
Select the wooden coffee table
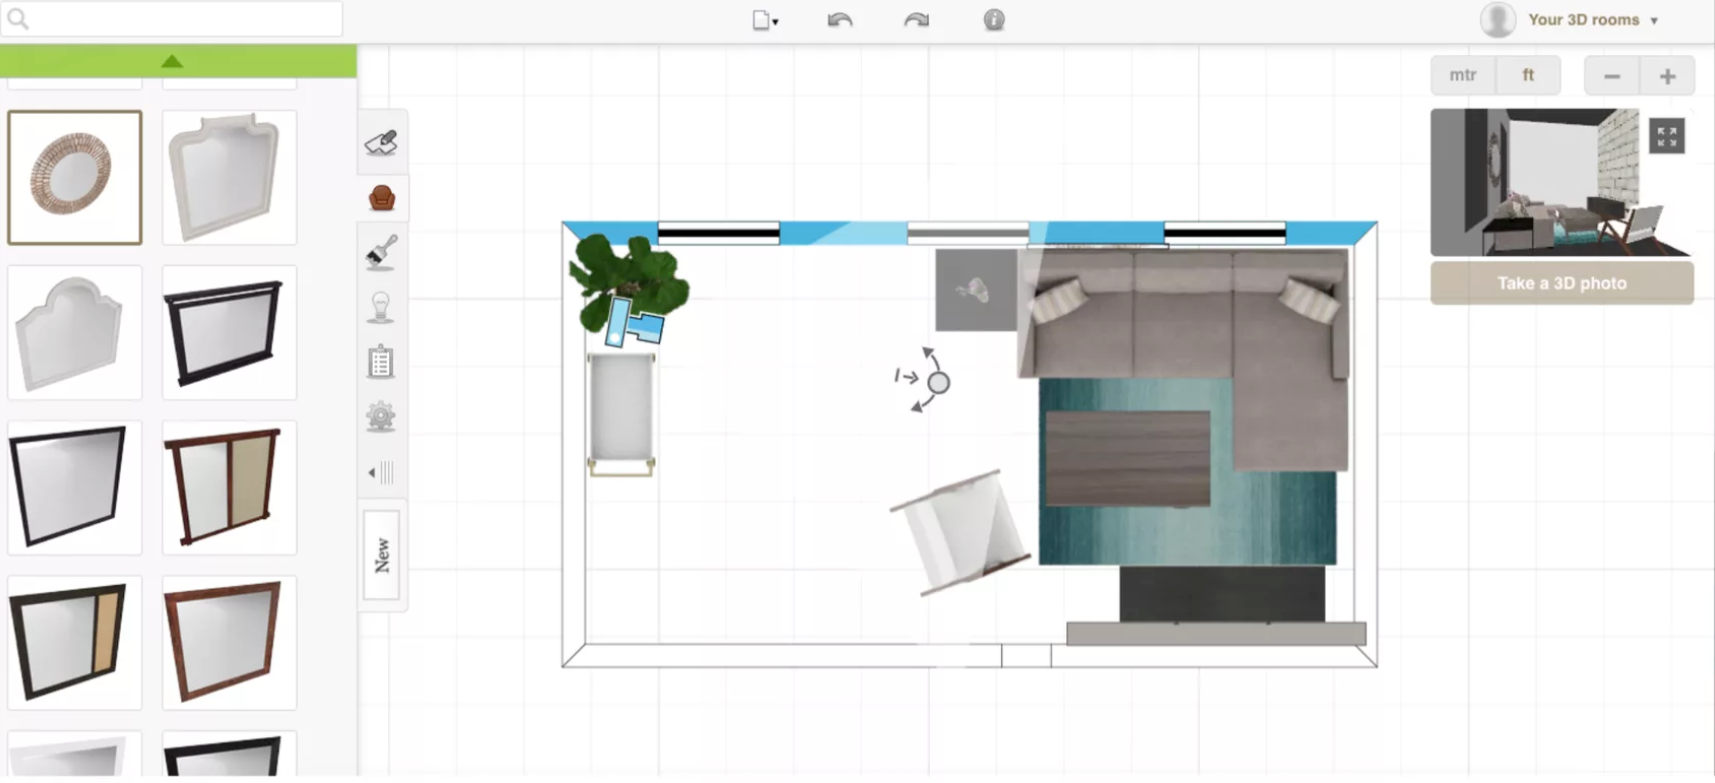[1128, 458]
